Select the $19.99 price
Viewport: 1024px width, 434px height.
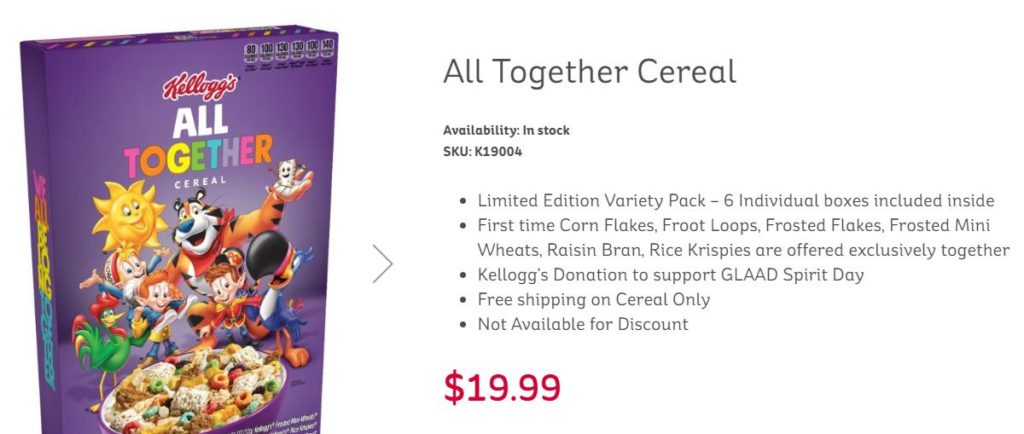[502, 388]
